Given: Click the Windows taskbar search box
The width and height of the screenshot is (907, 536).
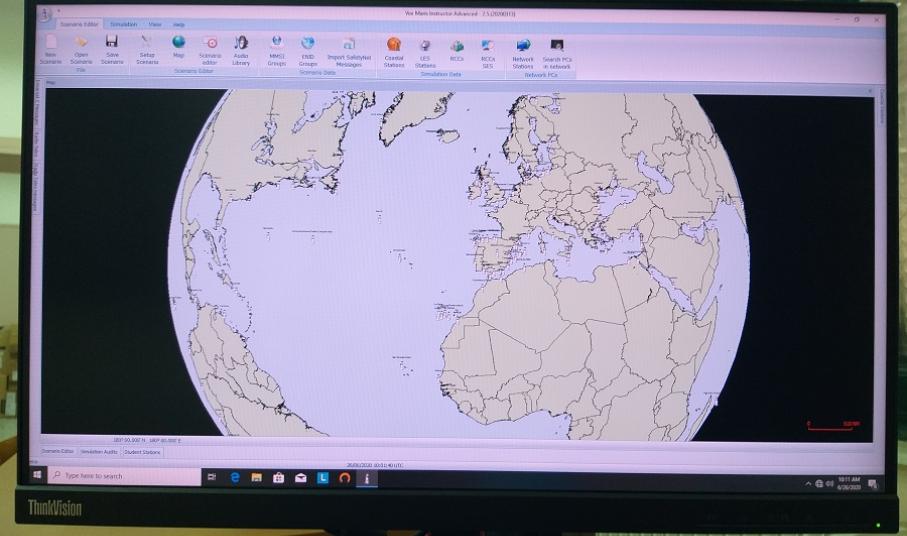Looking at the screenshot, I should pos(120,476).
